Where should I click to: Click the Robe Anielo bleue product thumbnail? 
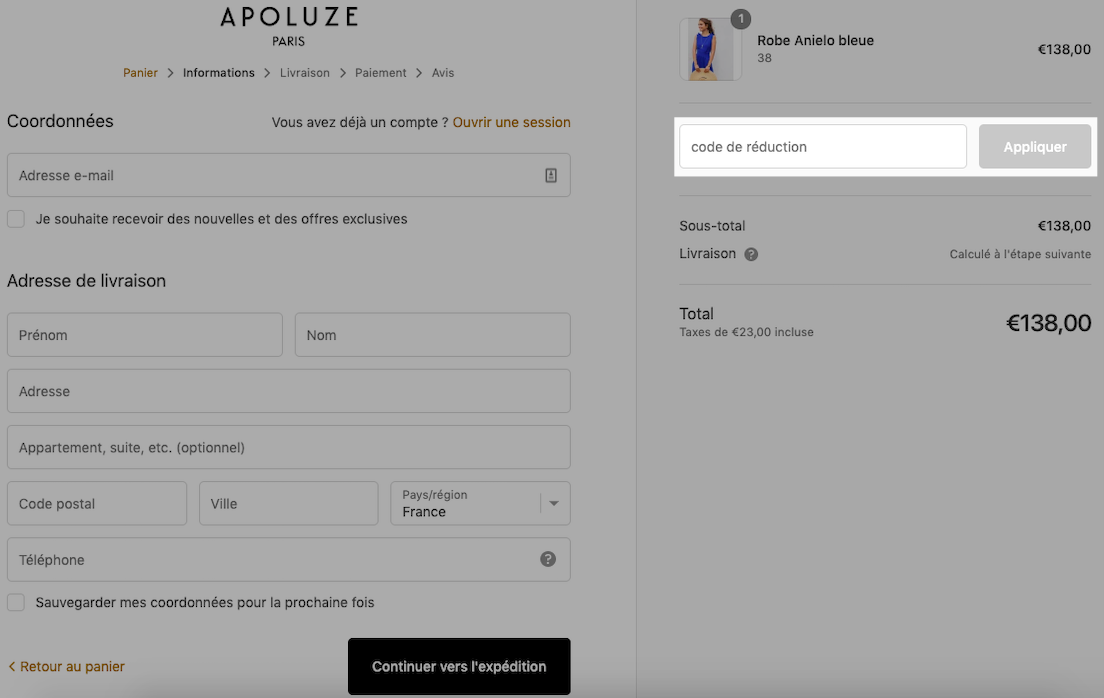(710, 49)
